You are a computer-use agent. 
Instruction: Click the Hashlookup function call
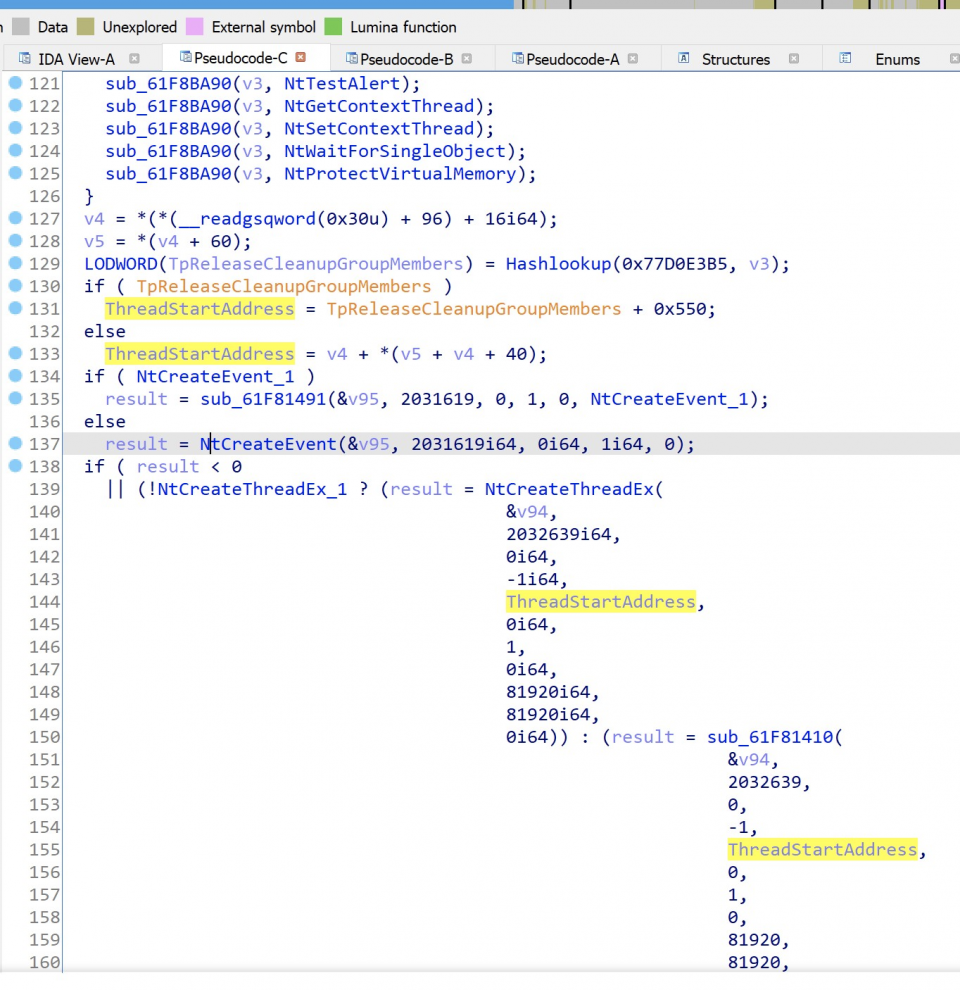[558, 264]
